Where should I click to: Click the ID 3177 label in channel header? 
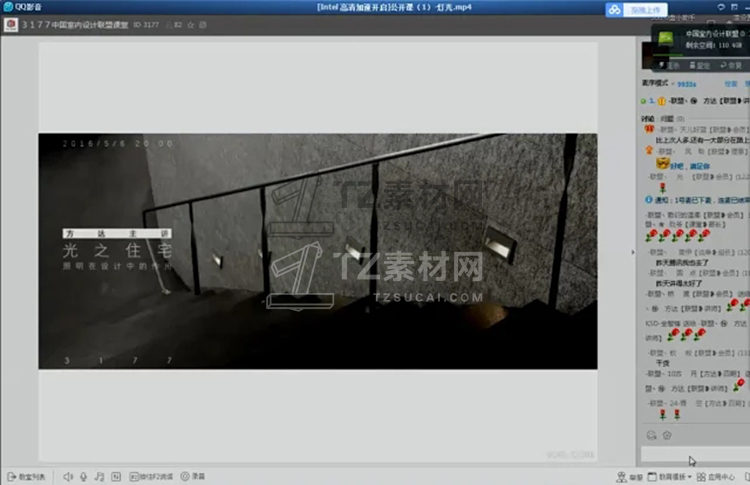pos(146,25)
